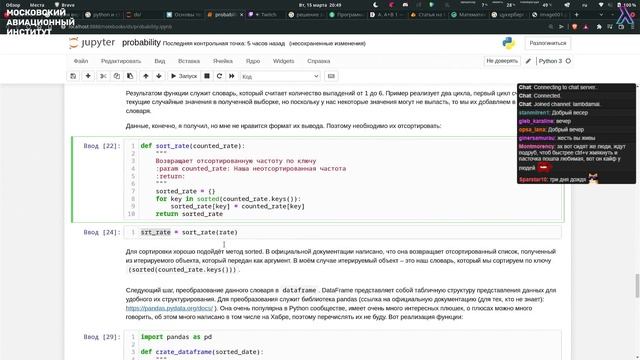Screen dimensions: 640x360
Task: Copy selected cells toolbar icon
Action: pyautogui.click(x=117, y=76)
